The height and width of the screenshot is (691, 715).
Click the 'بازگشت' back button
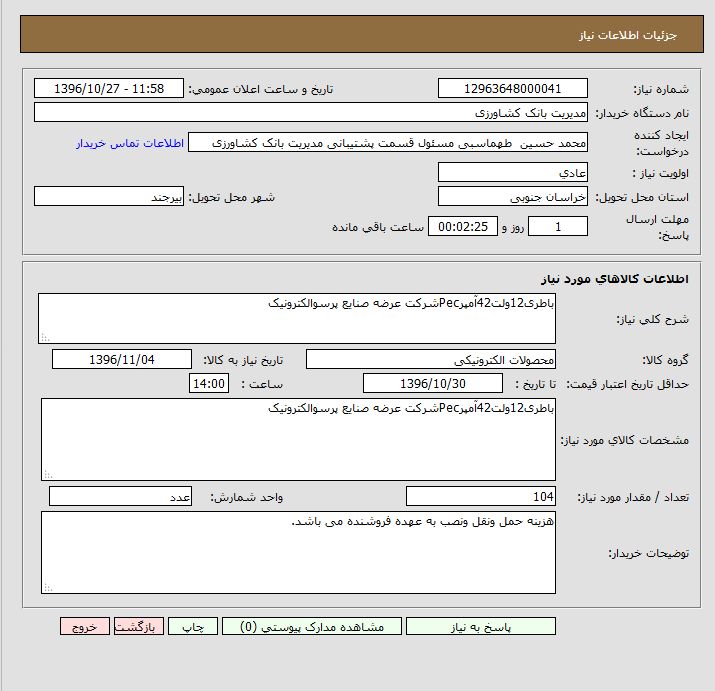(138, 626)
